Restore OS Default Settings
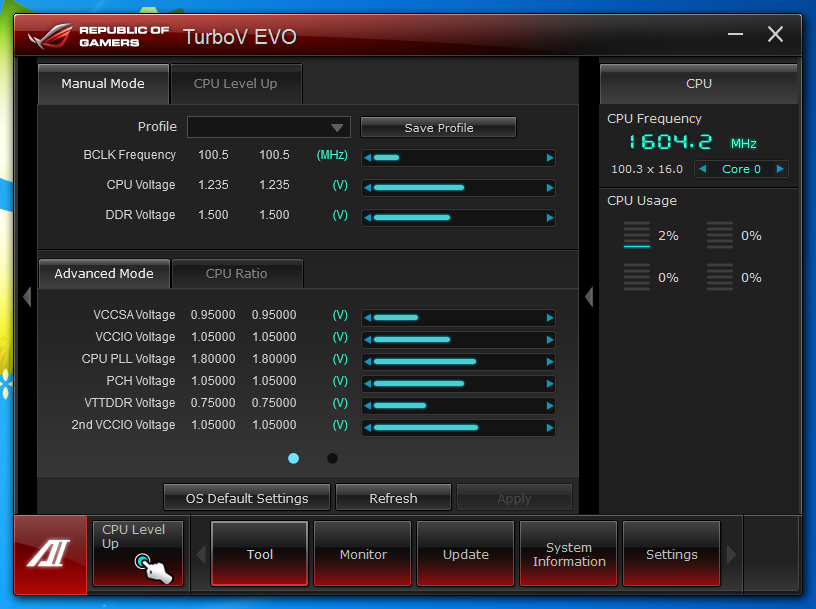816x609 pixels. coord(247,498)
